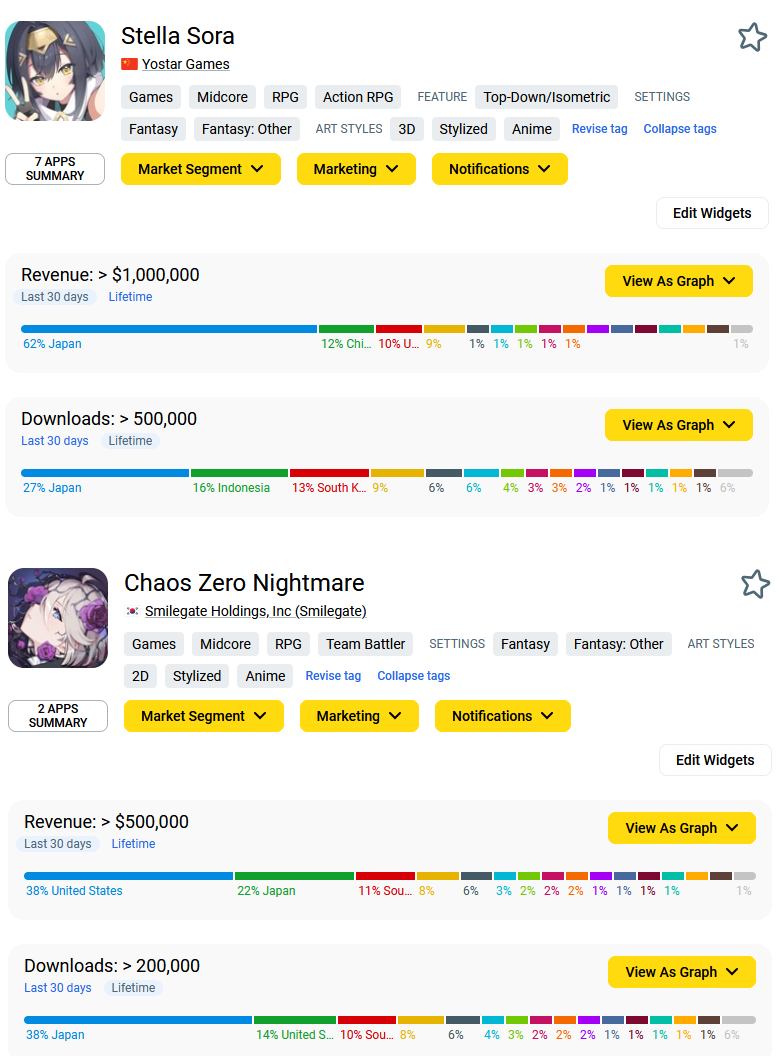The height and width of the screenshot is (1056, 778).
Task: Click Stella Sora title text
Action: [178, 36]
